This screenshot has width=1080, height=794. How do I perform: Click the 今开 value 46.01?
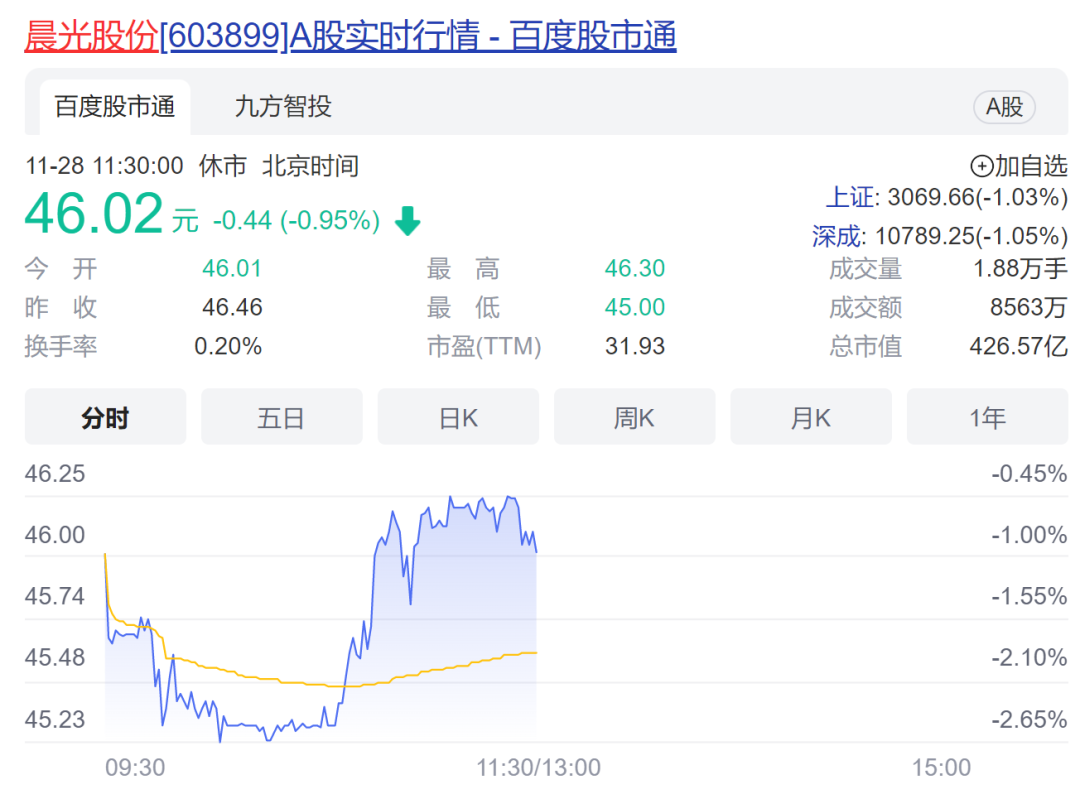click(x=232, y=269)
